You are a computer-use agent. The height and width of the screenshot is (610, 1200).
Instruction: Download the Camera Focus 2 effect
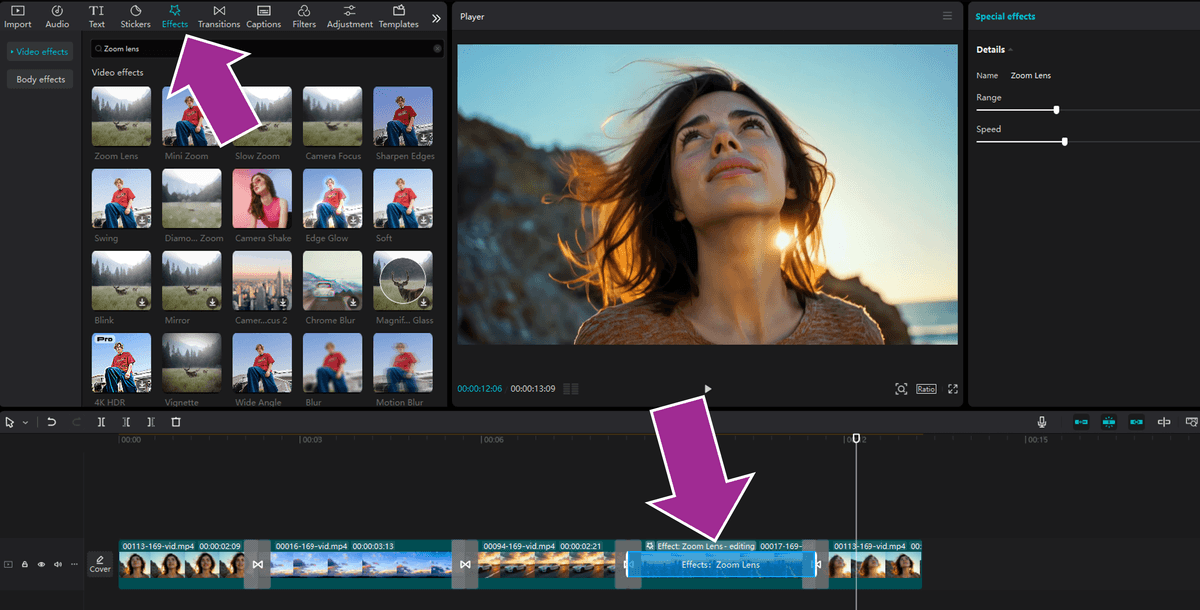coord(283,301)
